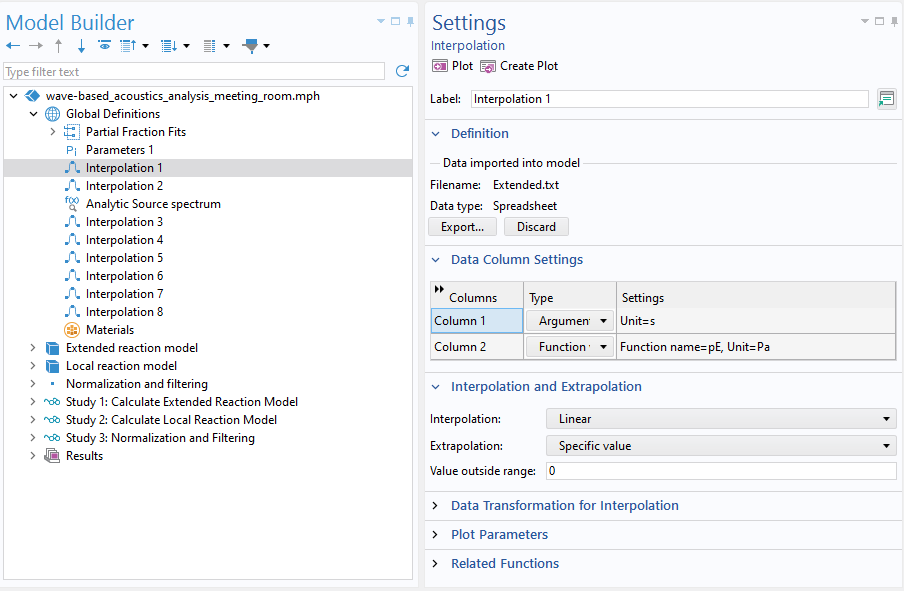Image resolution: width=904 pixels, height=591 pixels.
Task: Move node up in Model Builder
Action: (x=58, y=46)
